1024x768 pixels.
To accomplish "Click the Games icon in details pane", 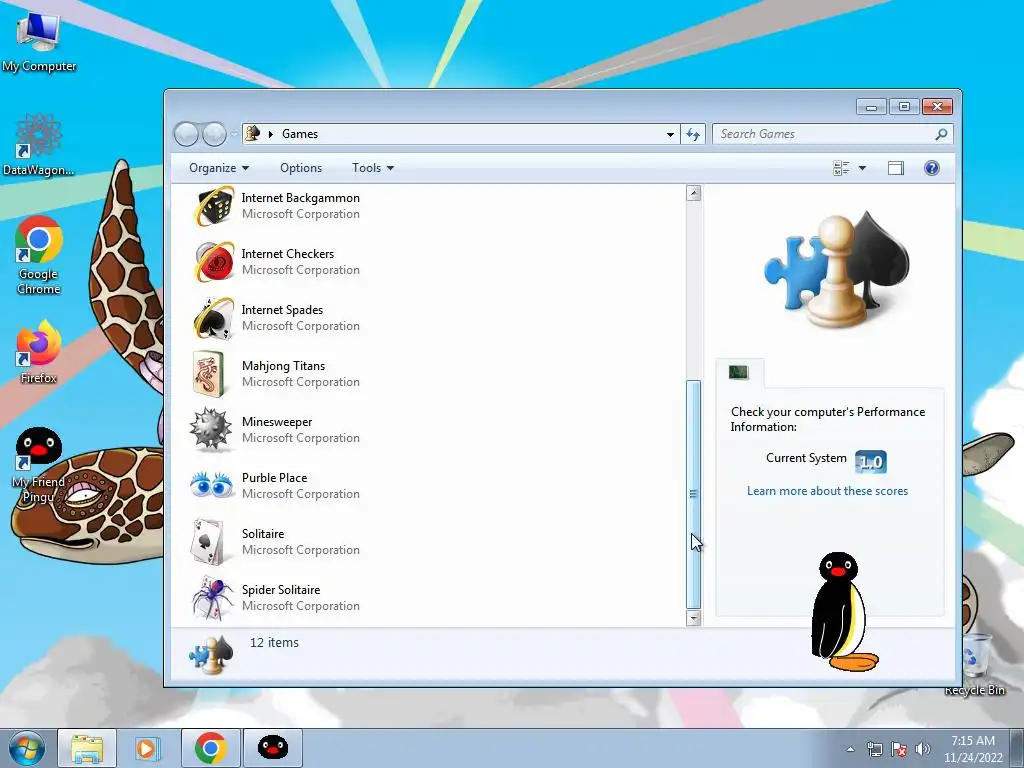I will (211, 655).
